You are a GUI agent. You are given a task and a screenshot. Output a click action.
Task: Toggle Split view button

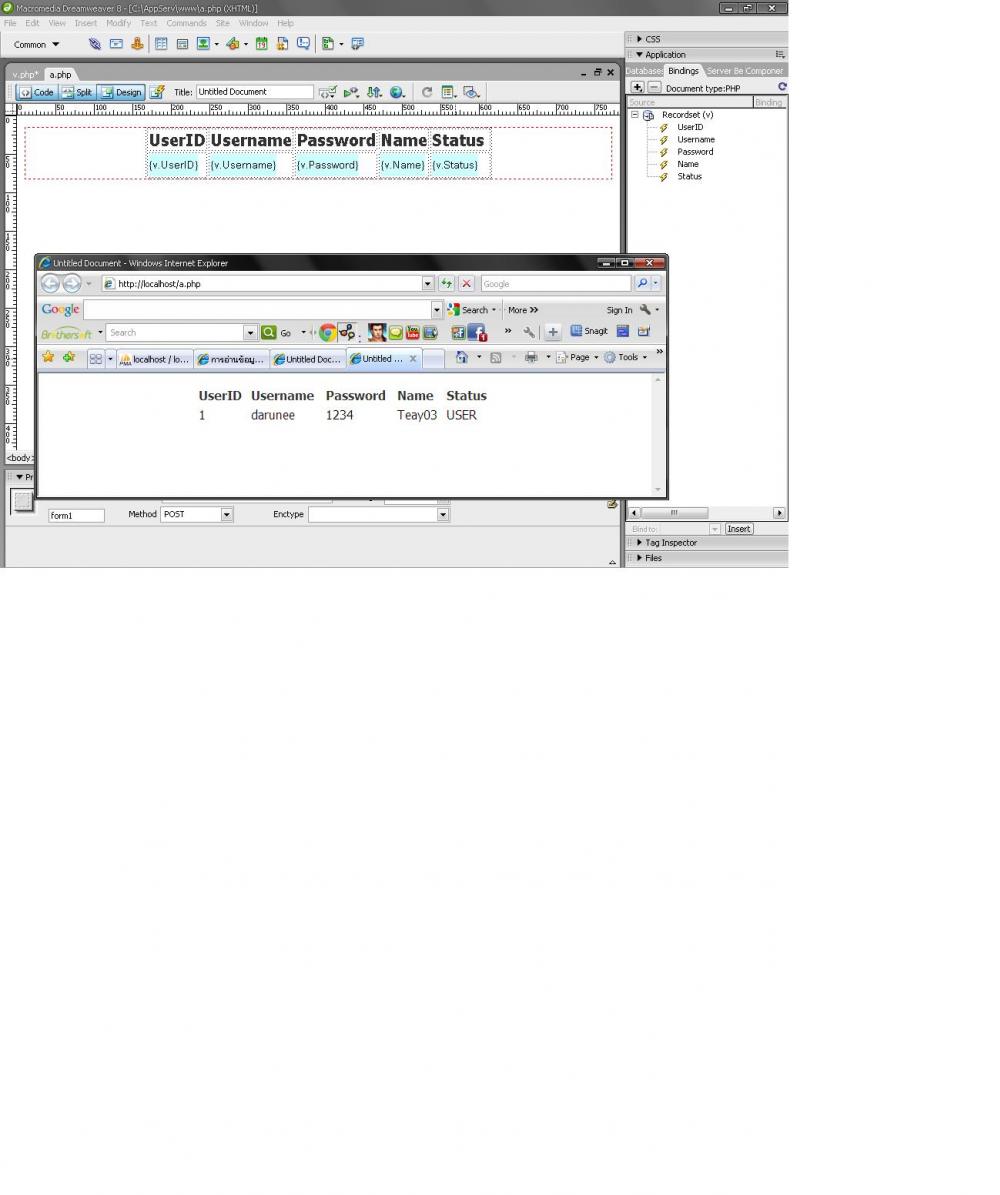click(77, 92)
